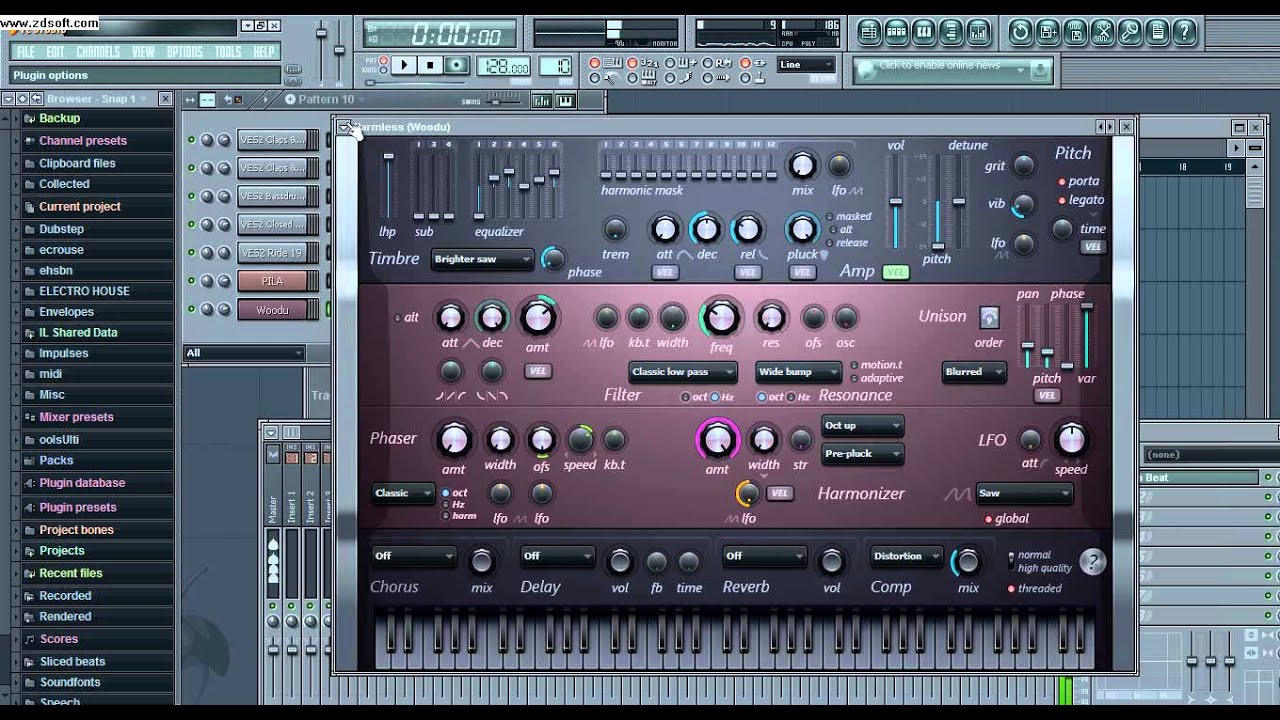Image resolution: width=1280 pixels, height=720 pixels.
Task: Open the Playlist window from toolbar
Action: click(869, 32)
